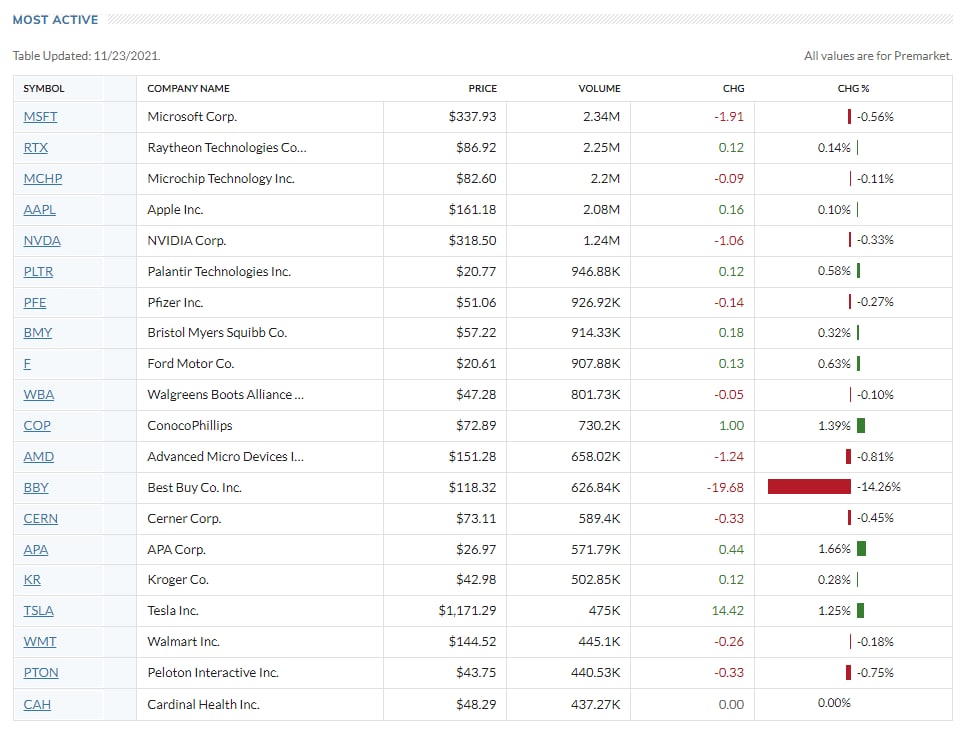Open the KR symbol link
The height and width of the screenshot is (737, 968).
[x=32, y=580]
